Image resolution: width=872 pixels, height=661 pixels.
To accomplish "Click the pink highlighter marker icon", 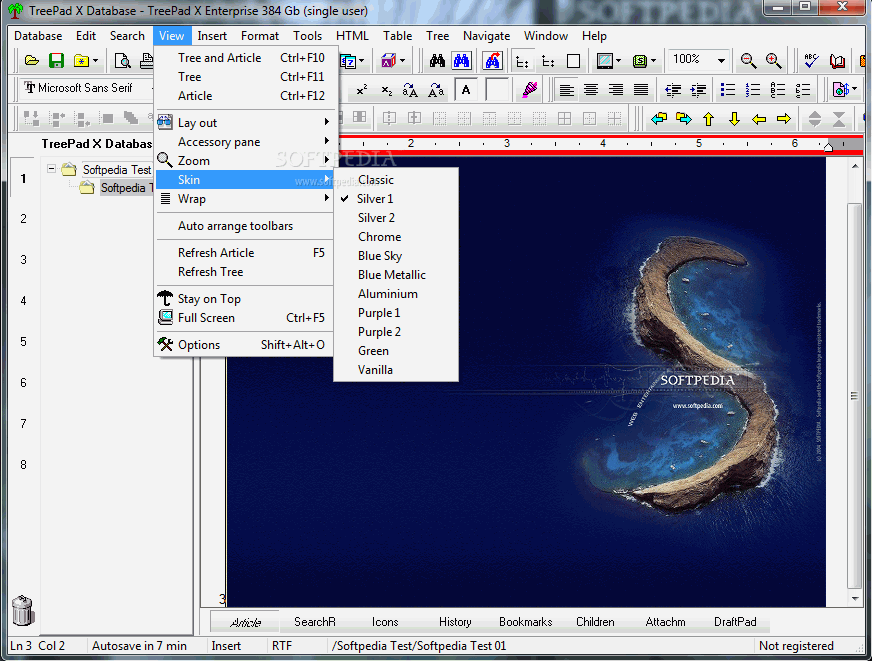I will (x=529, y=90).
